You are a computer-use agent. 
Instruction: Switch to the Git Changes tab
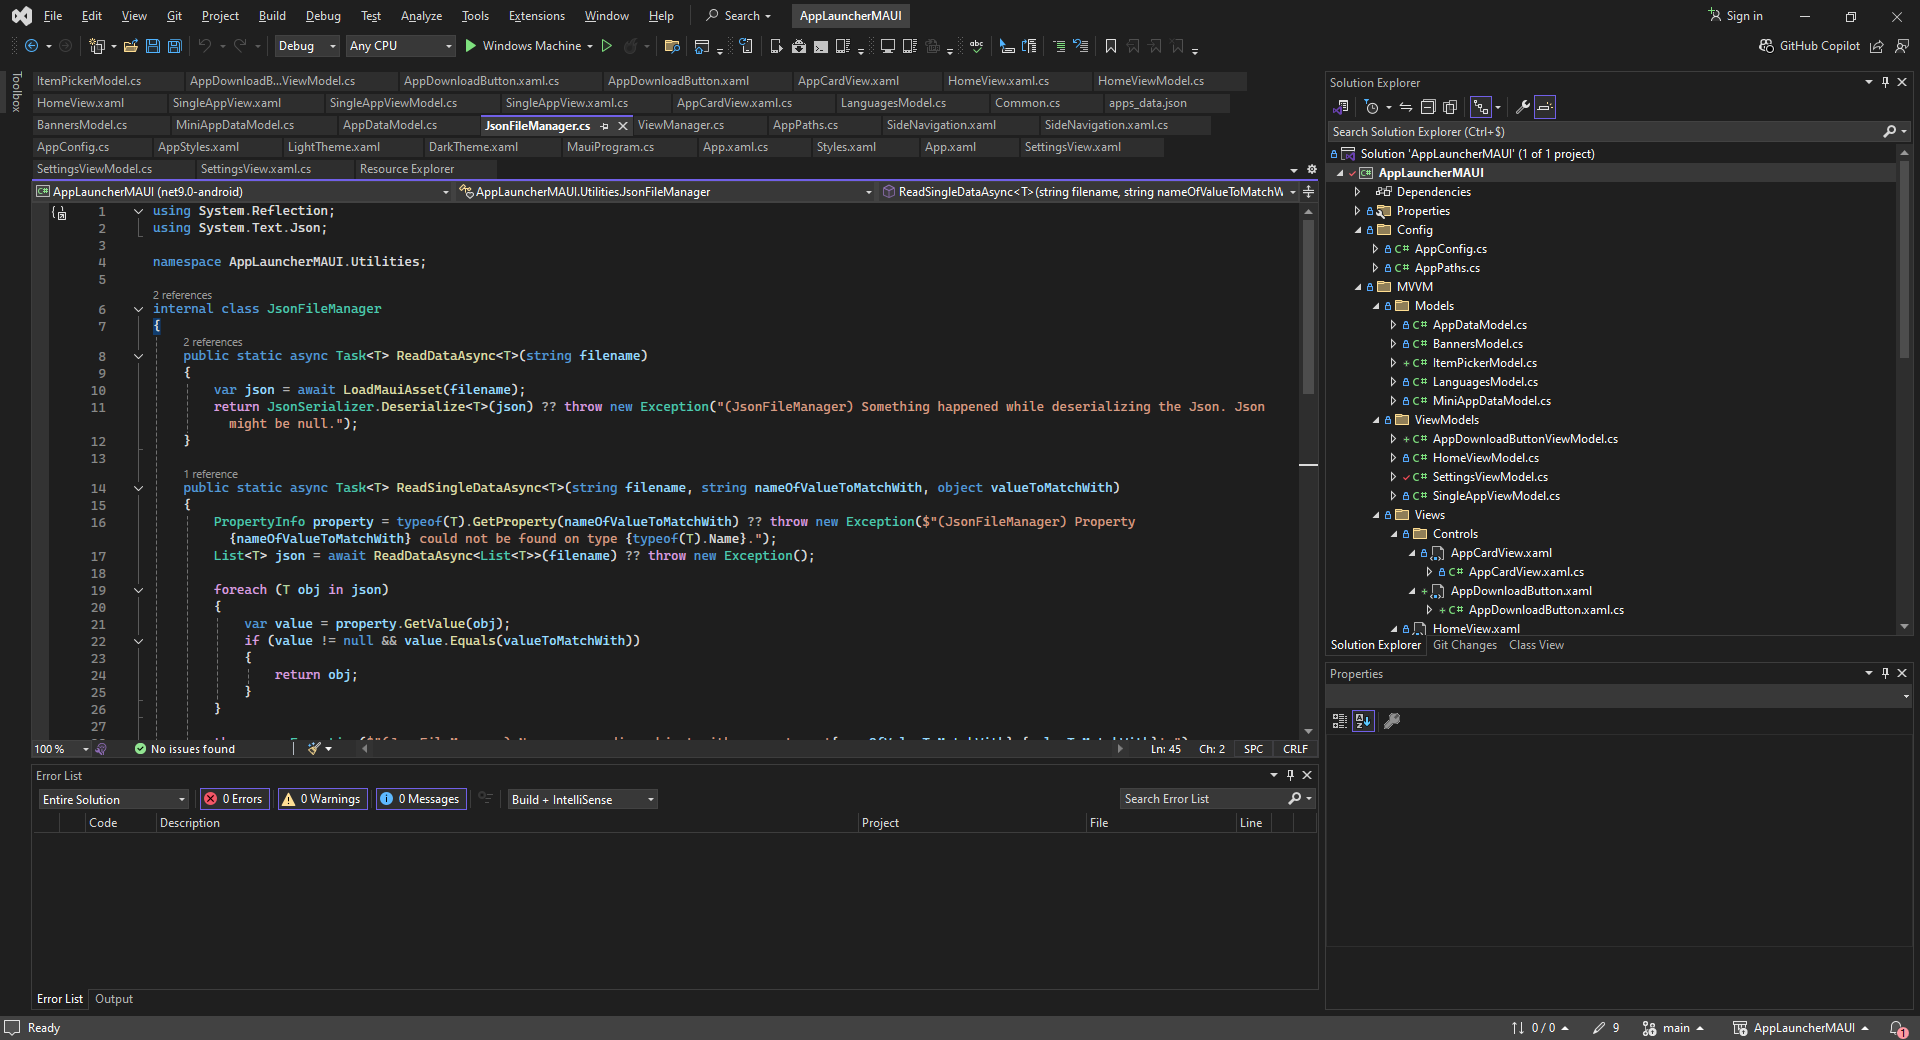tap(1464, 645)
